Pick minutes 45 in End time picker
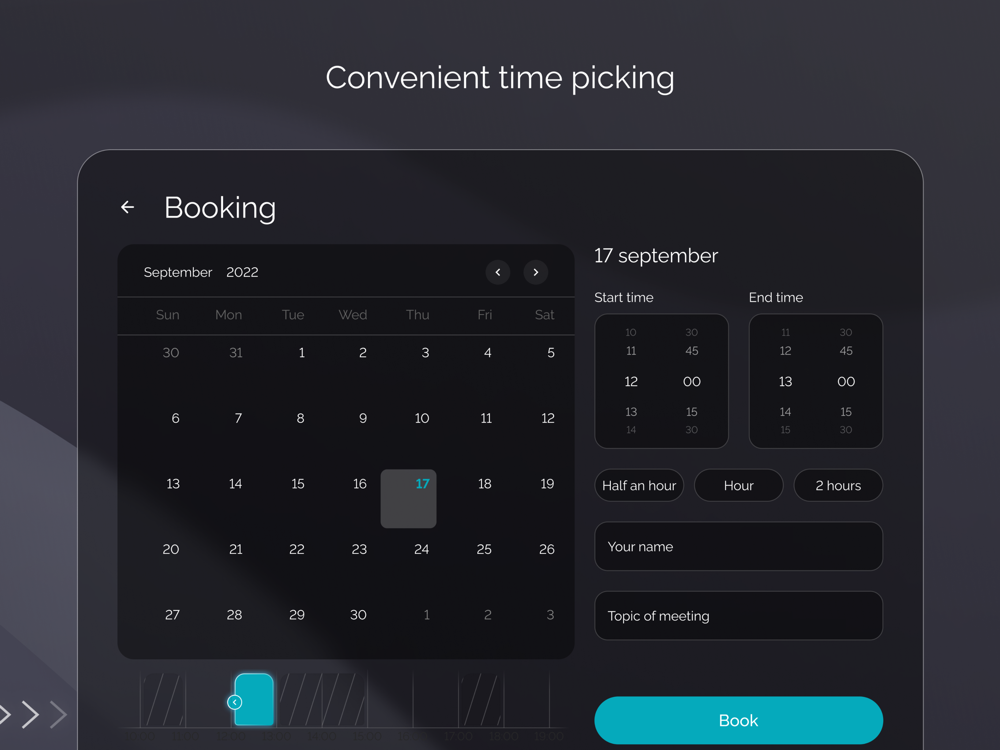Viewport: 1000px width, 750px height. pyautogui.click(x=846, y=351)
